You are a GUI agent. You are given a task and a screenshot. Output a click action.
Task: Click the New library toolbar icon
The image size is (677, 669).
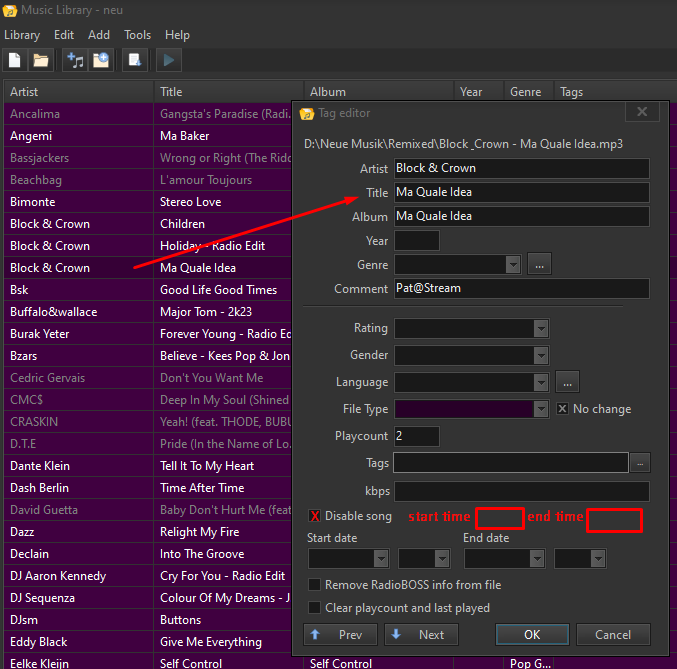pyautogui.click(x=15, y=60)
